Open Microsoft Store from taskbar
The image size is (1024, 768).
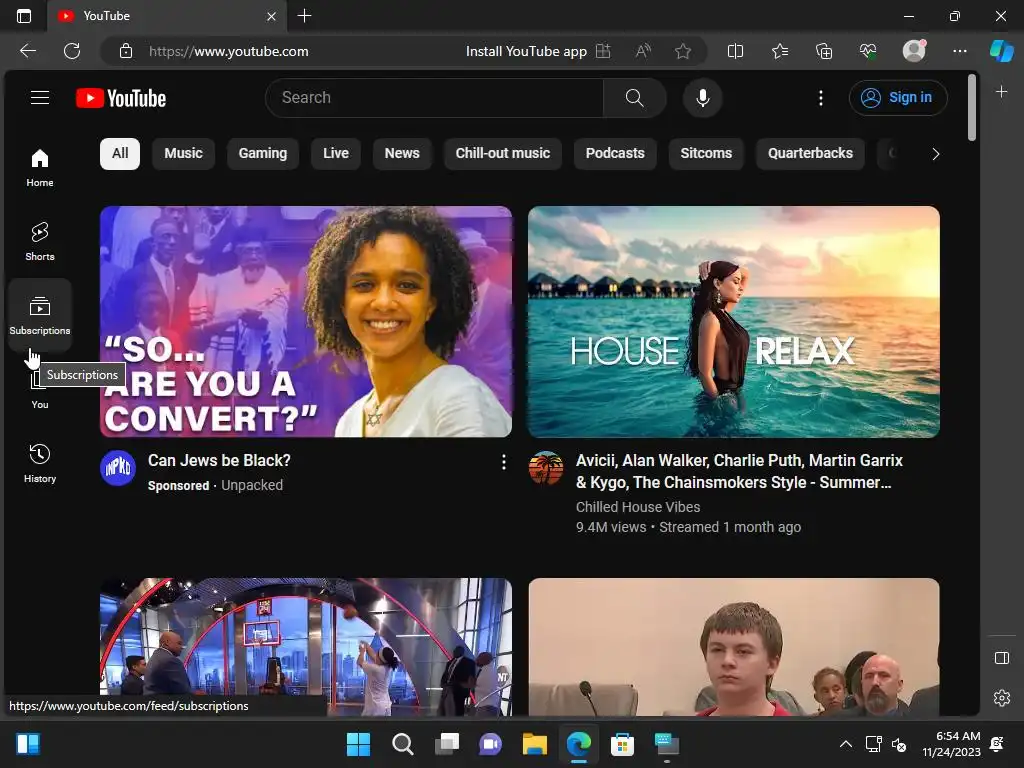click(x=622, y=744)
